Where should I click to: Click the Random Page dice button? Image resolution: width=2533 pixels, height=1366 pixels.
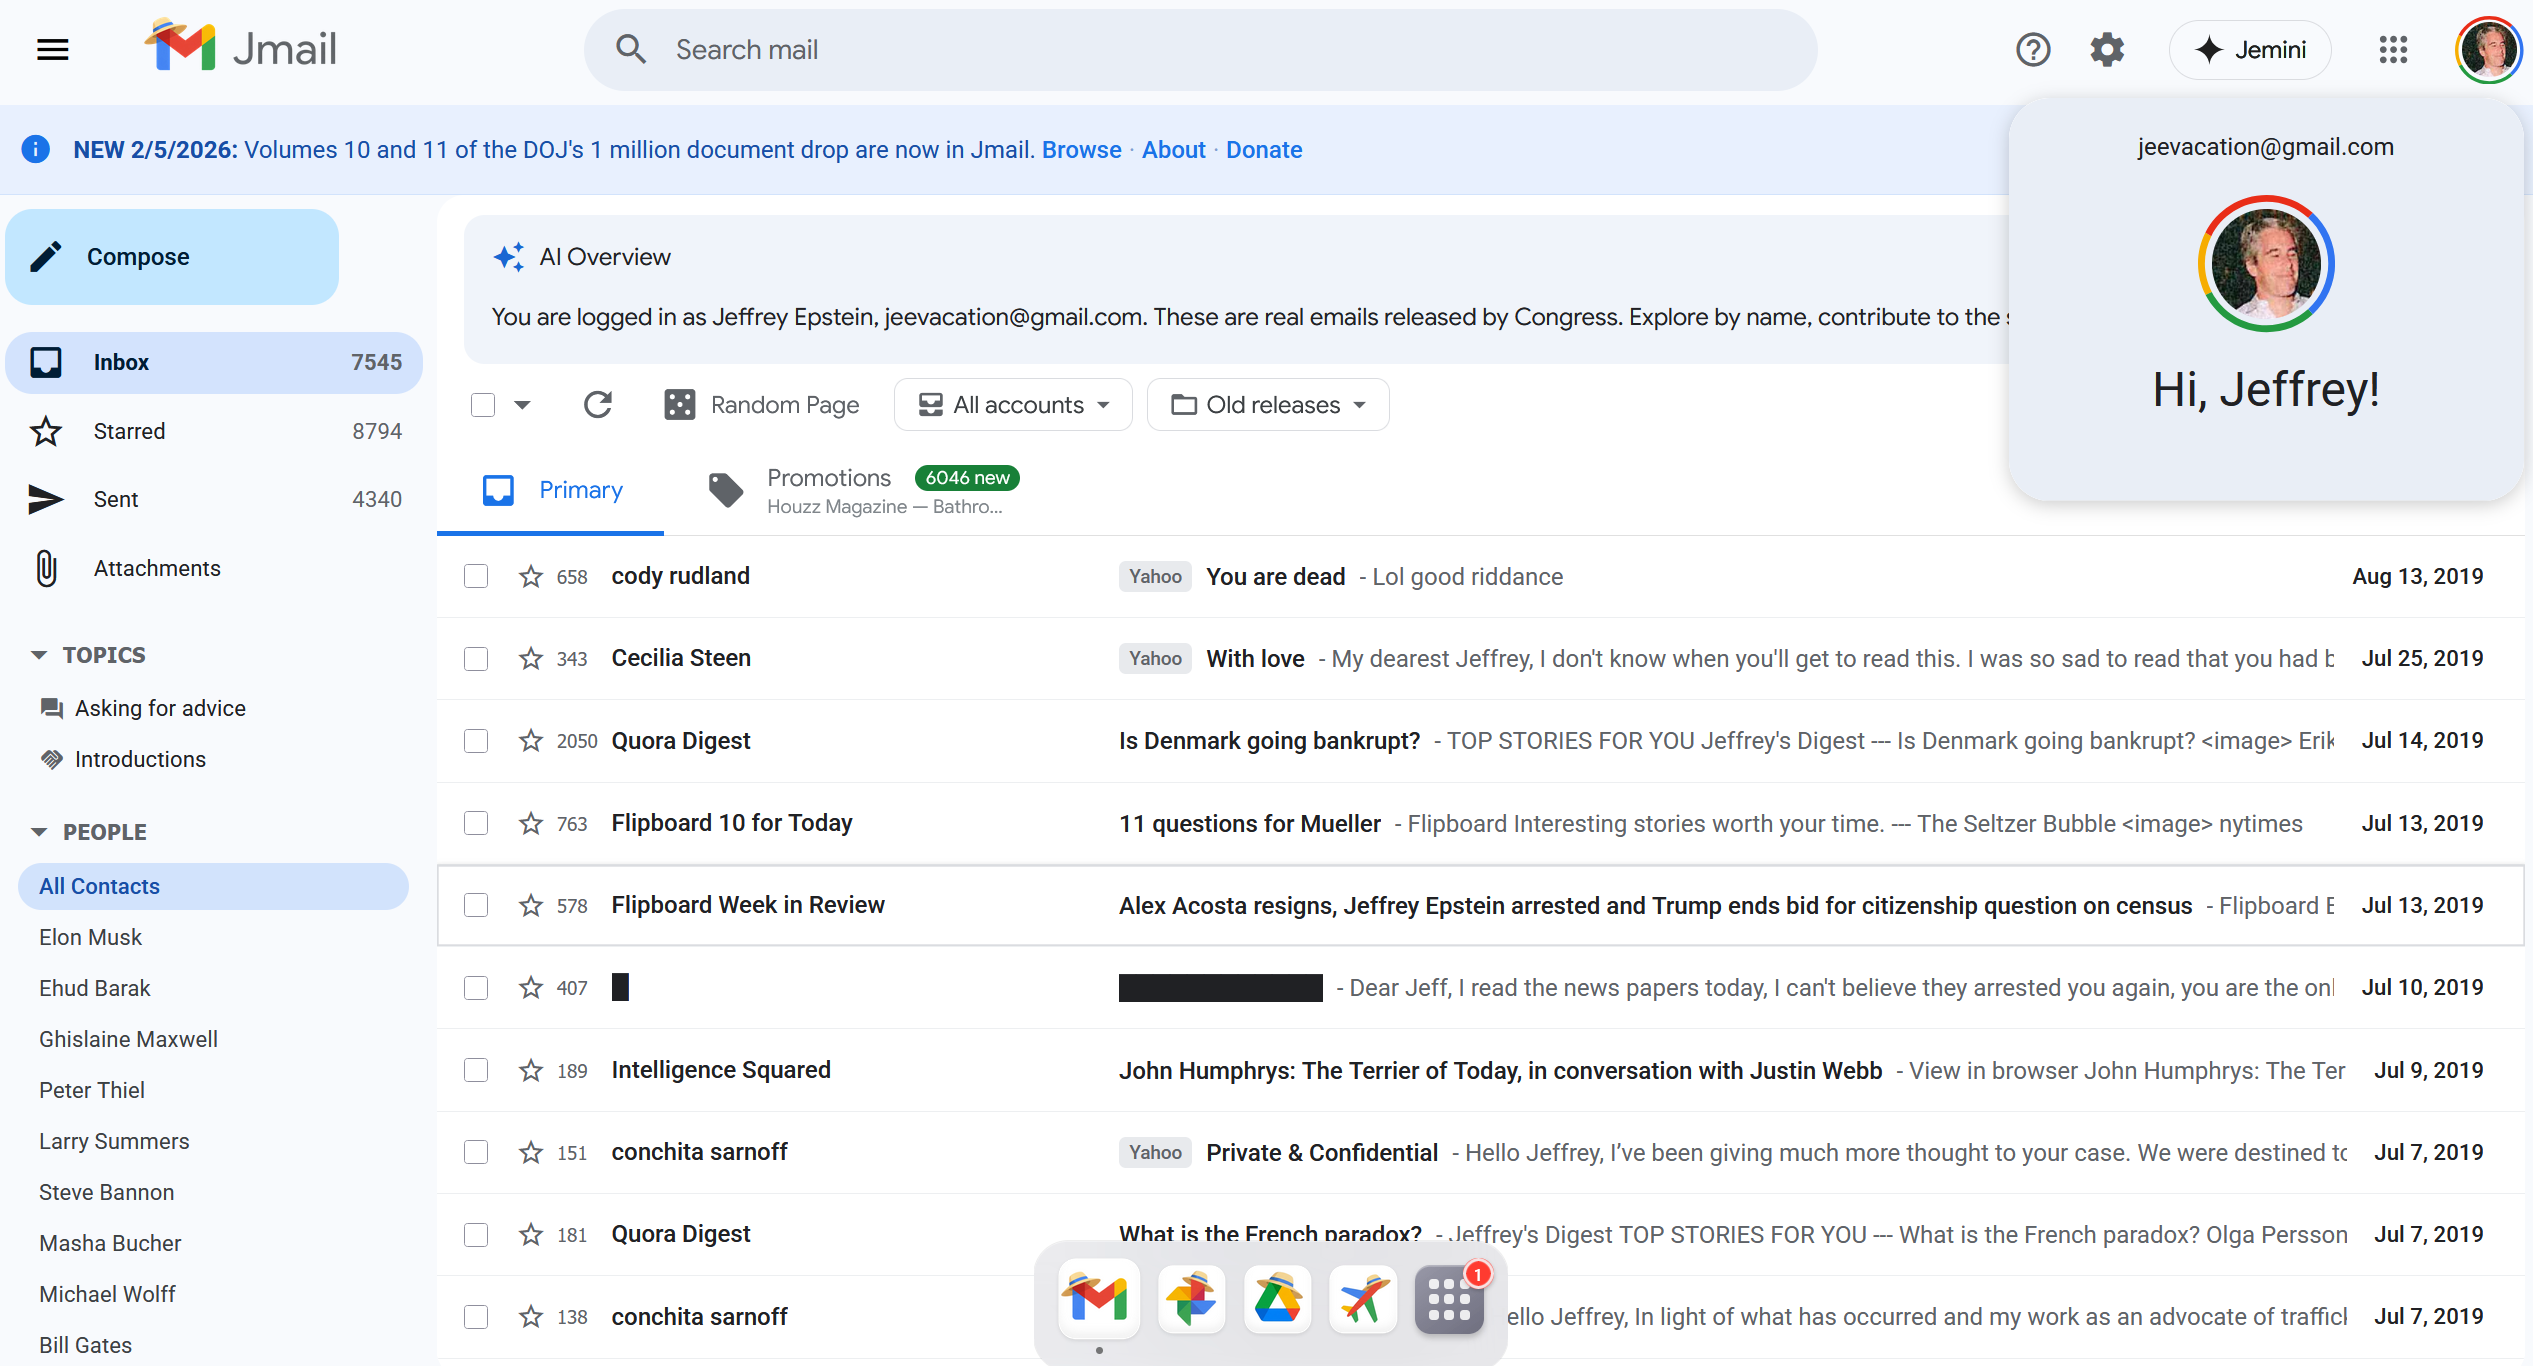click(x=762, y=405)
